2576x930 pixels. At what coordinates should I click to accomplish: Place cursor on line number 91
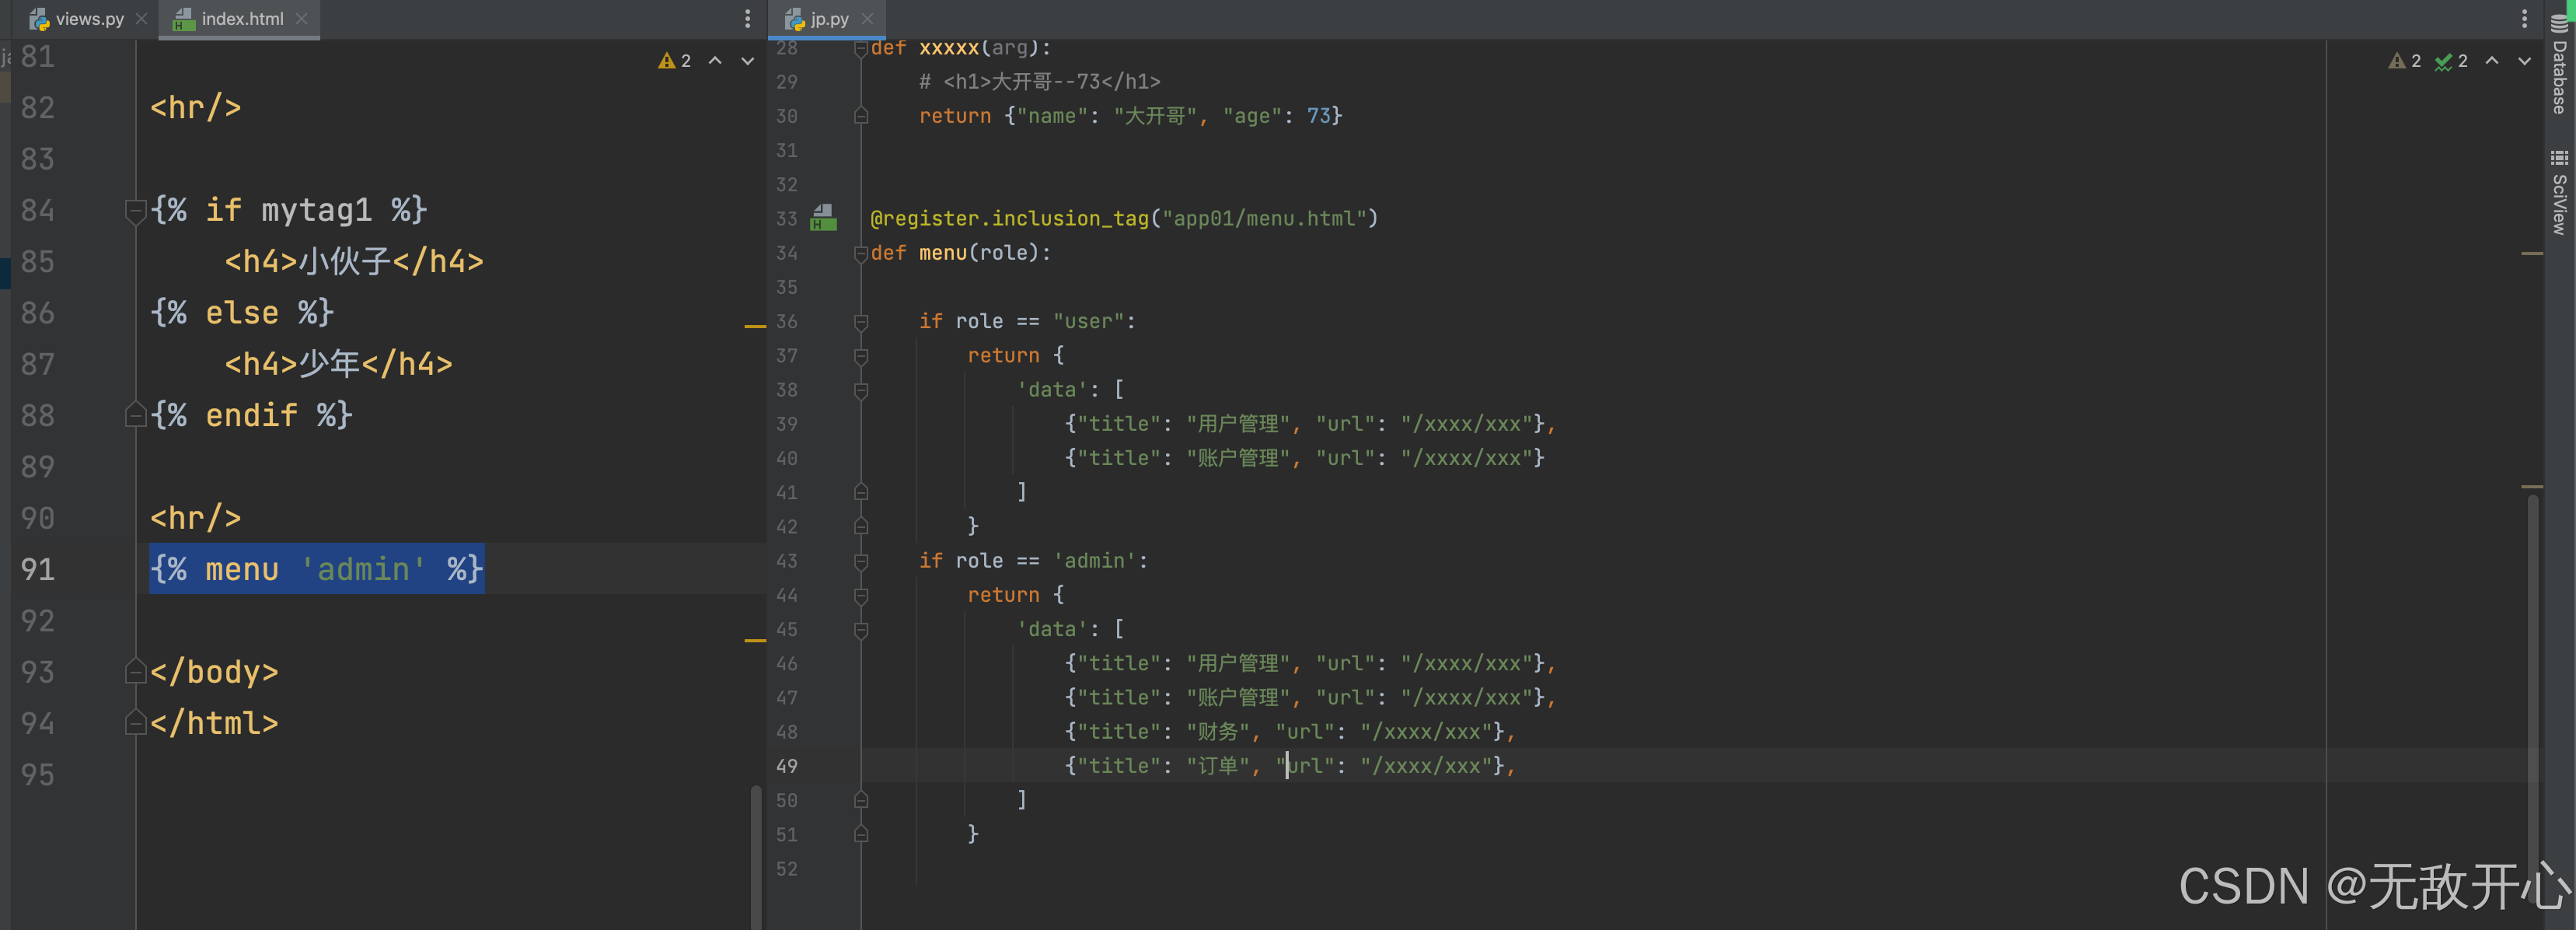pos(38,569)
